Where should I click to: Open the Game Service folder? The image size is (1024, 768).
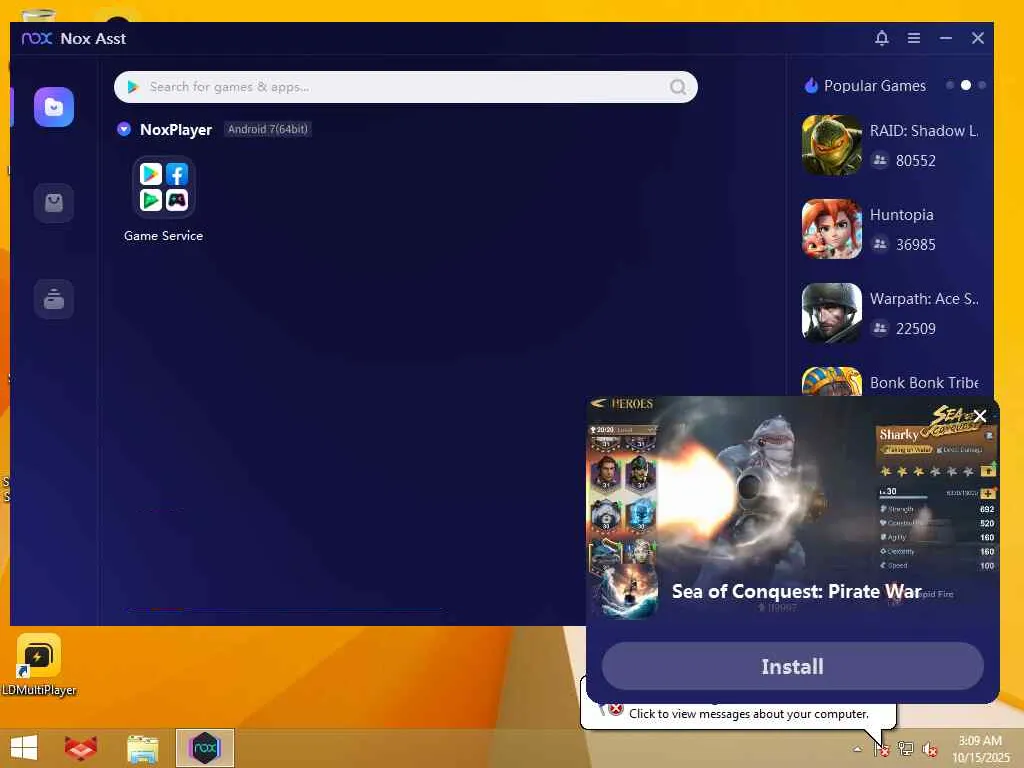pos(163,187)
